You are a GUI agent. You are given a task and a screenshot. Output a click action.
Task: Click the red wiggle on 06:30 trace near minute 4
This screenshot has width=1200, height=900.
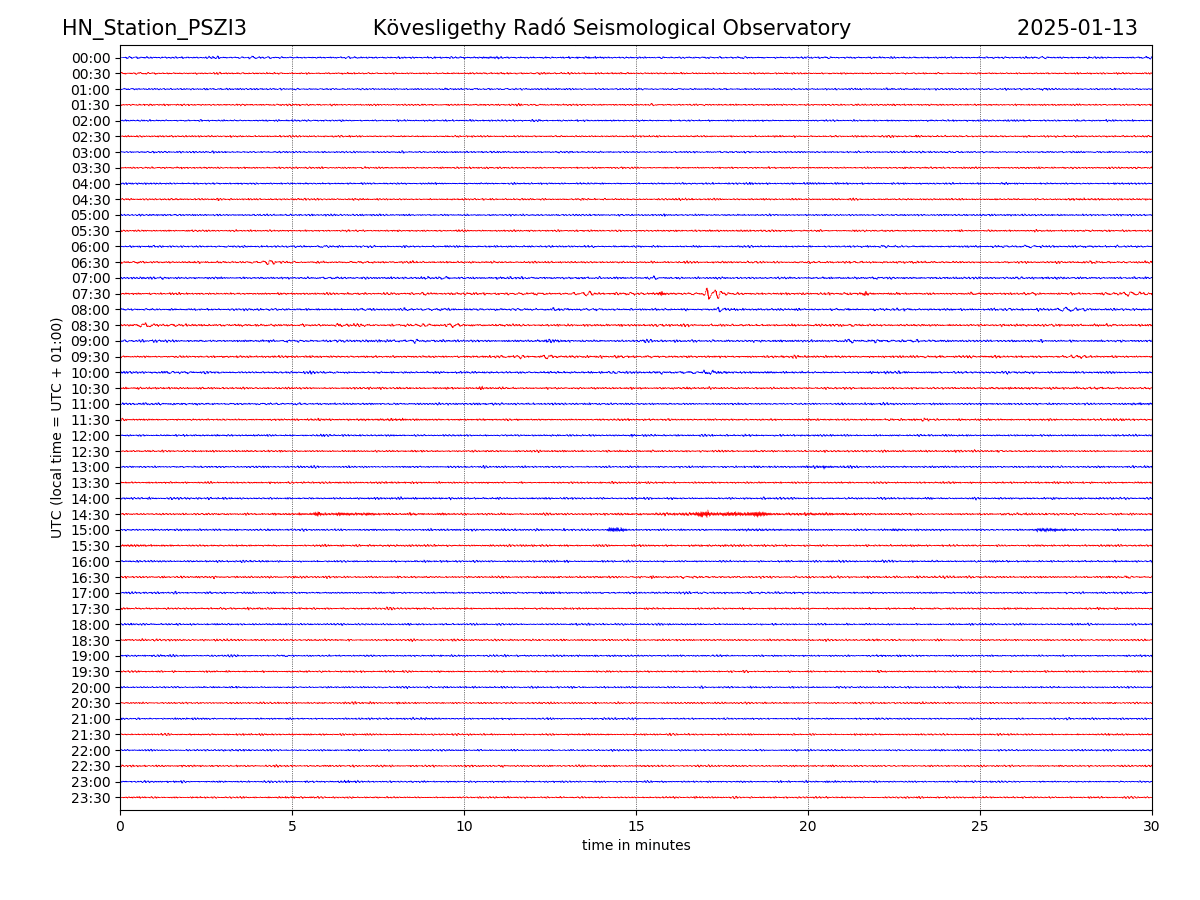coord(269,262)
